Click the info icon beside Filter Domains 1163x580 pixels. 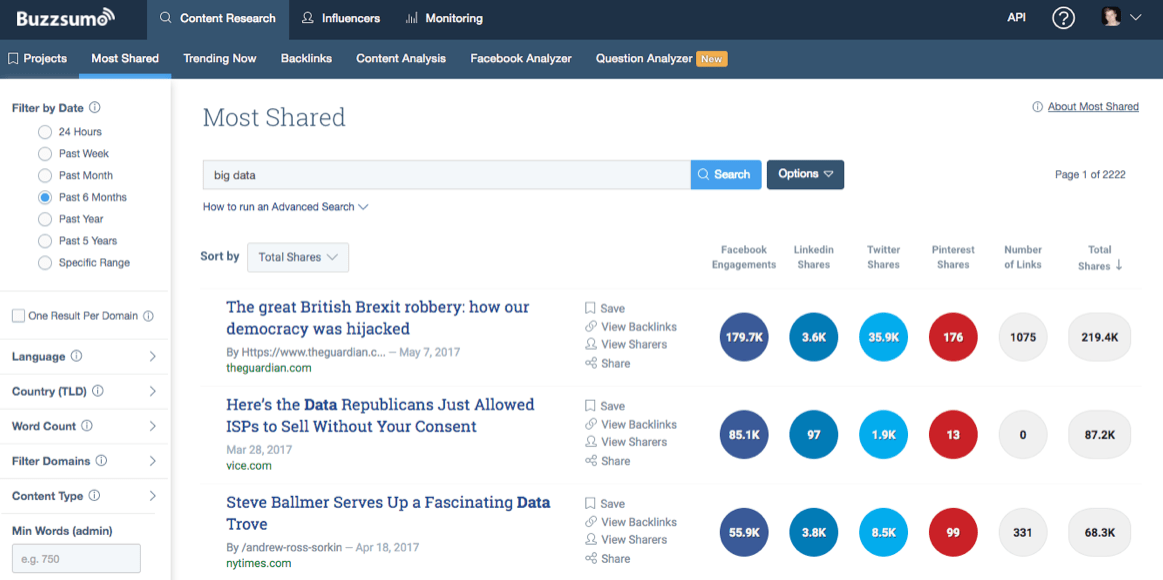pyautogui.click(x=102, y=461)
